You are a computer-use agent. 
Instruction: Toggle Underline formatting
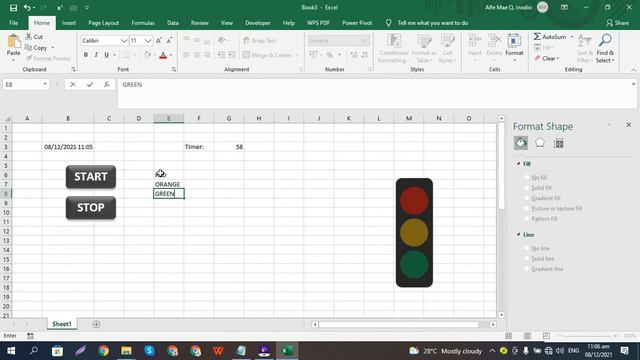(x=106, y=55)
